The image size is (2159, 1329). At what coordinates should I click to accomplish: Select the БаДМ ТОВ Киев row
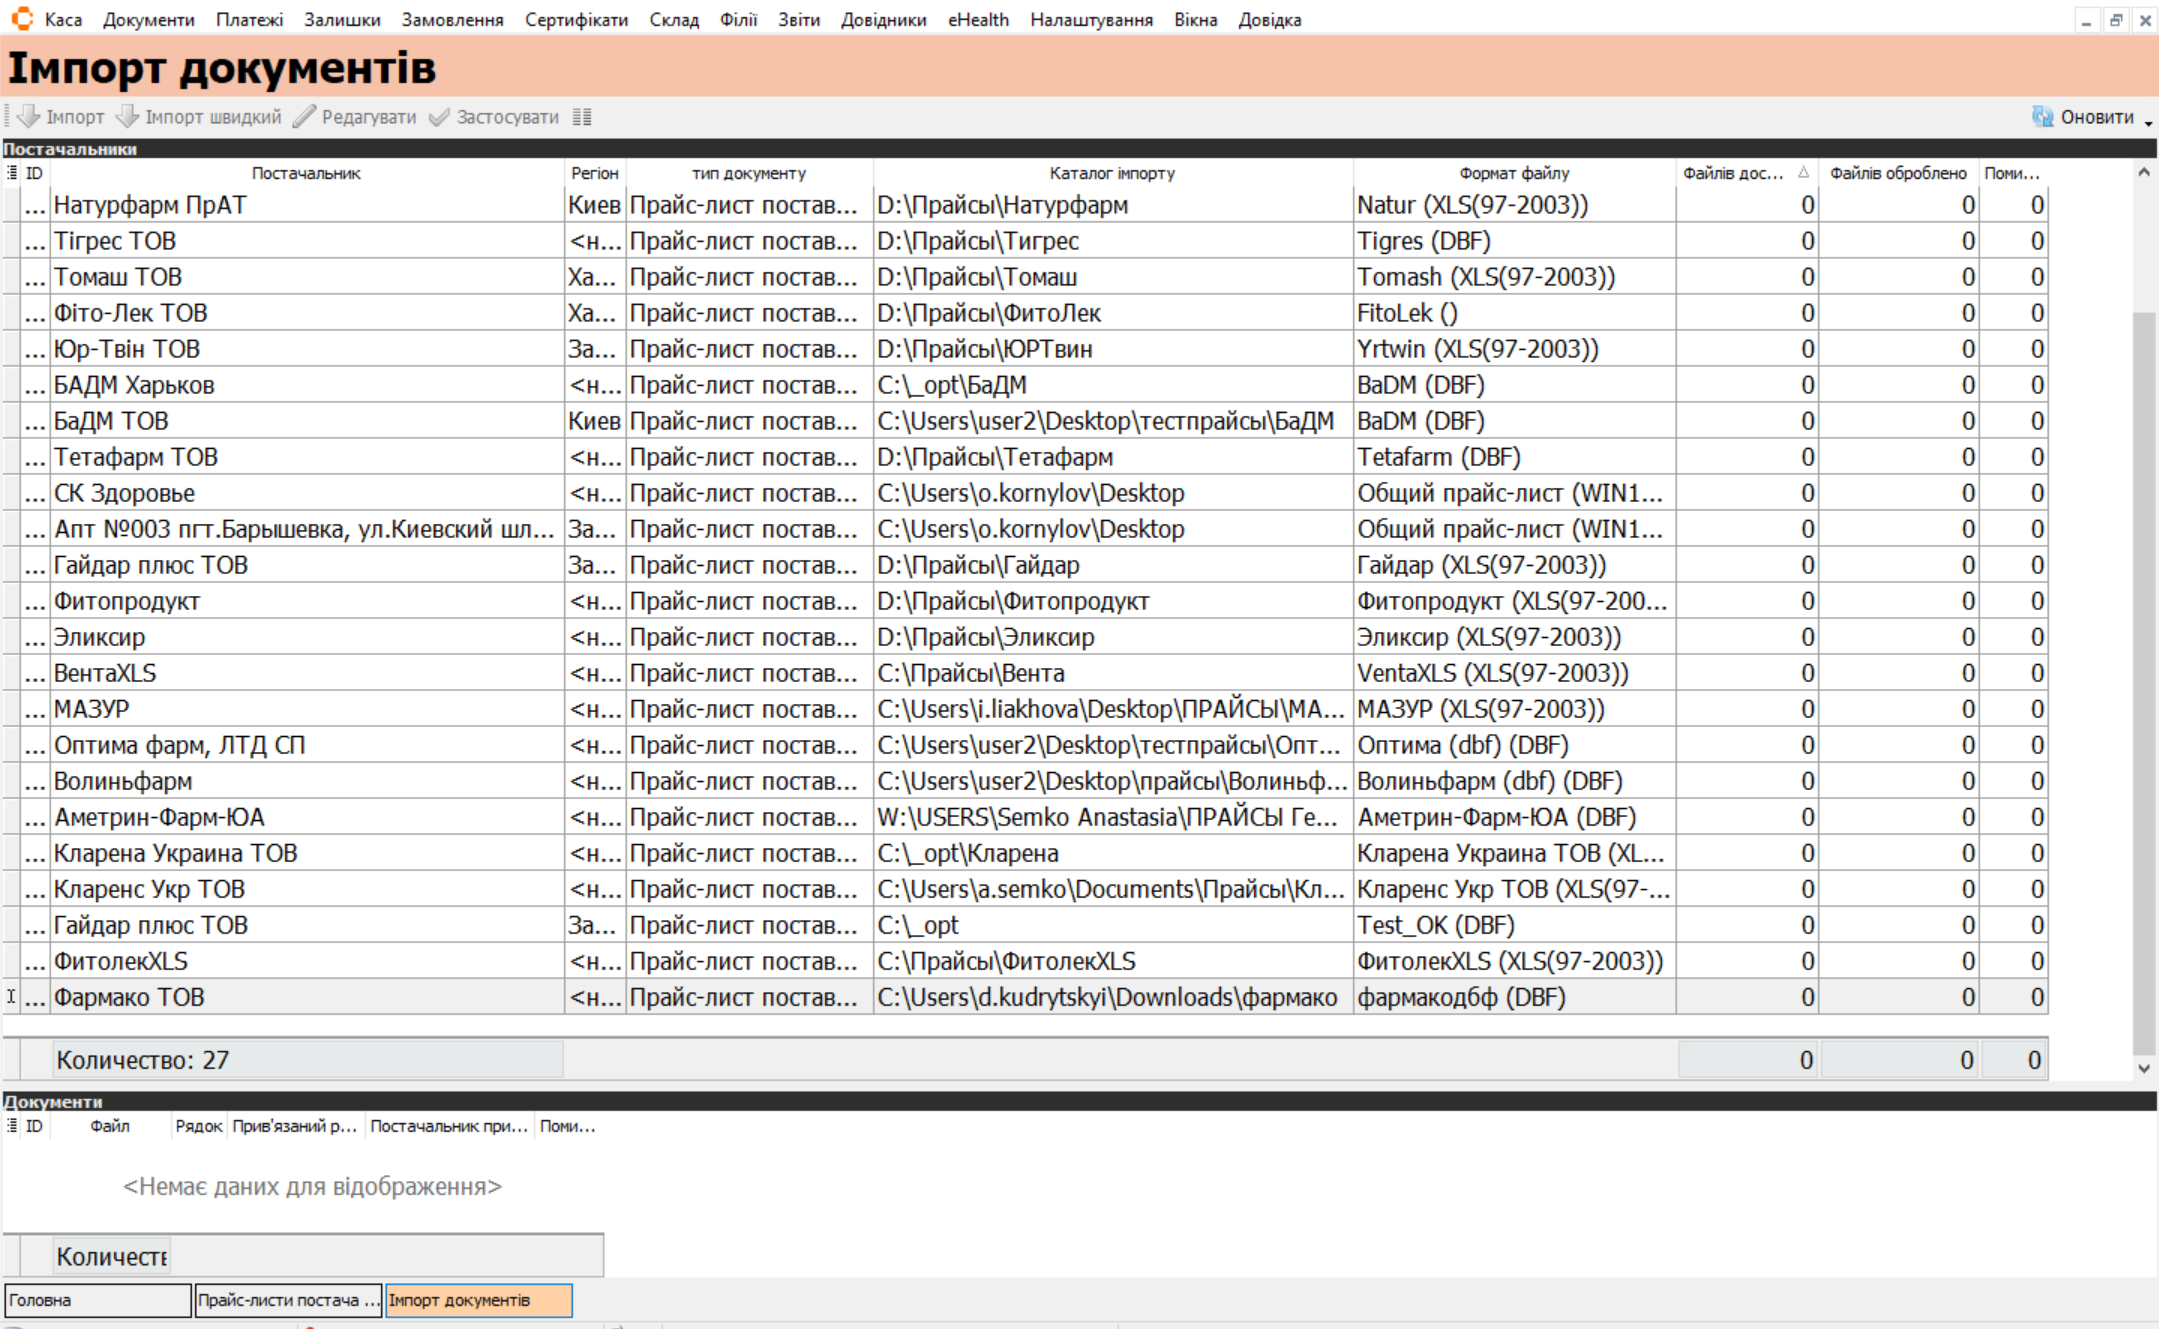111,421
